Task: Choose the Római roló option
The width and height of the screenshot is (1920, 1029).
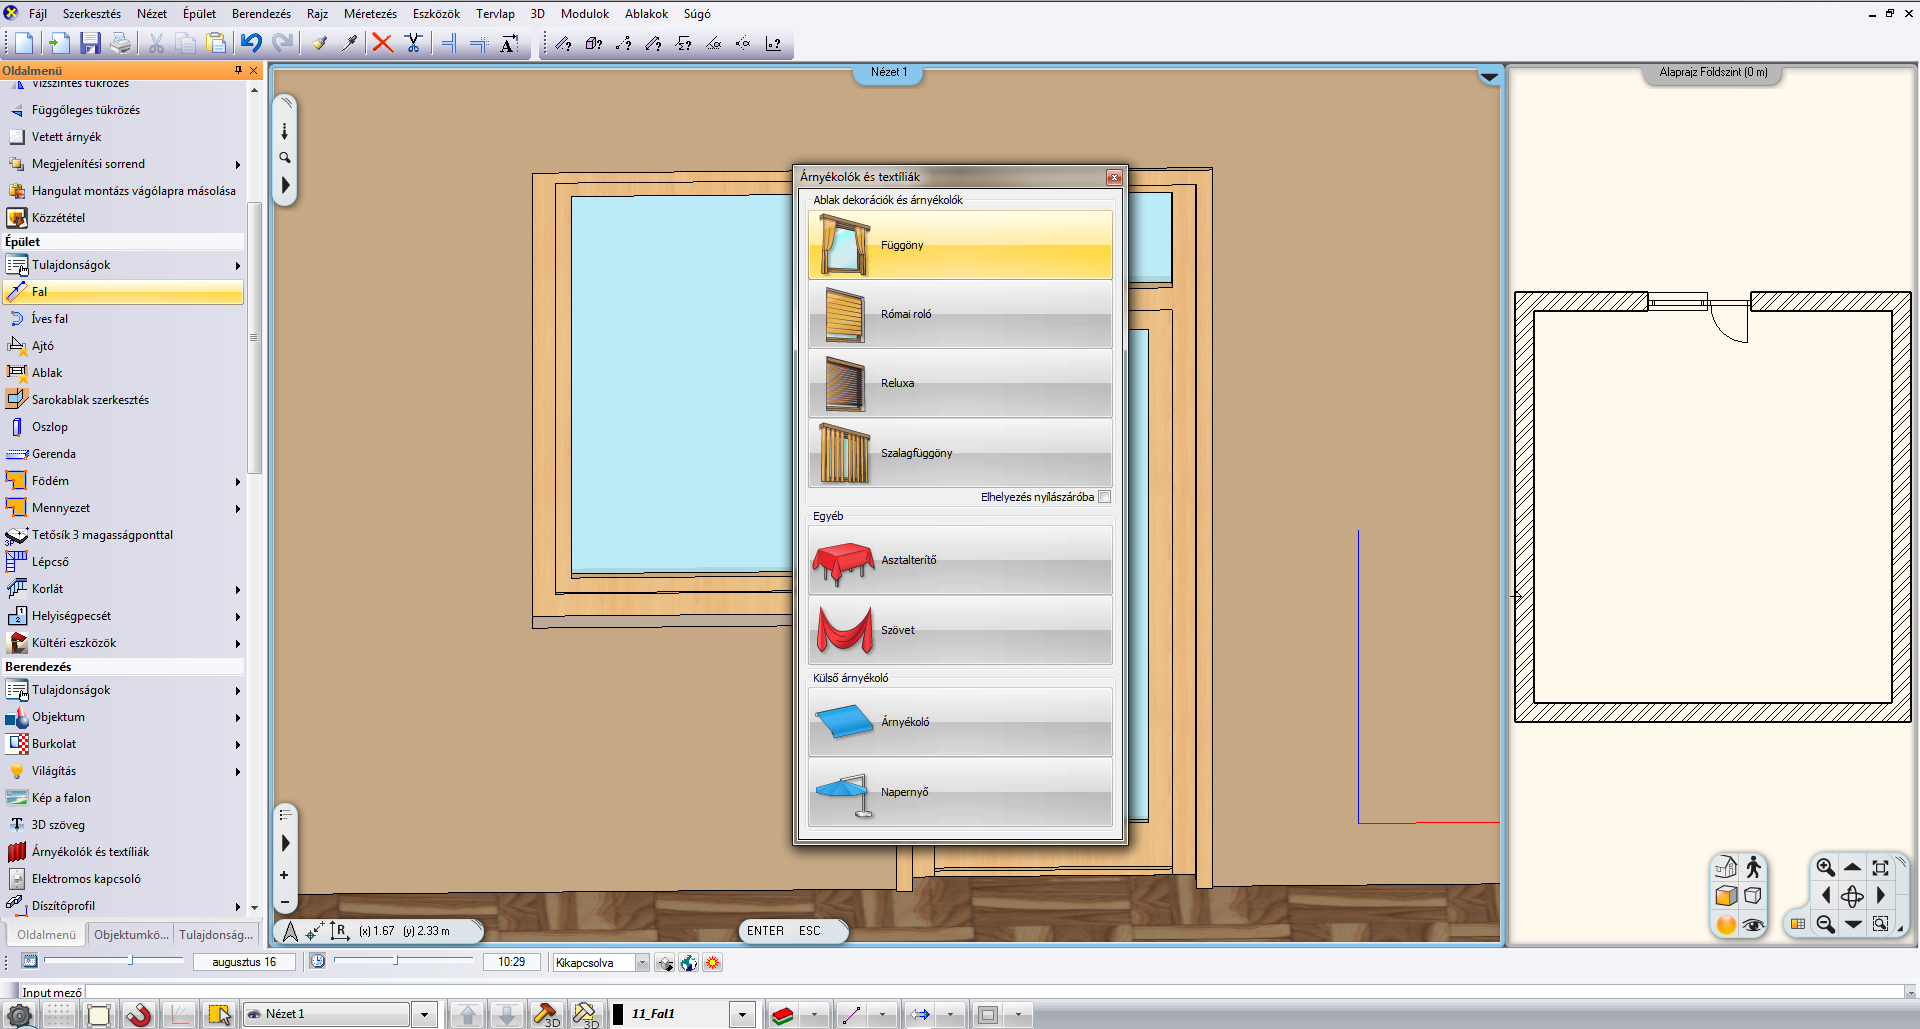Action: [x=960, y=314]
